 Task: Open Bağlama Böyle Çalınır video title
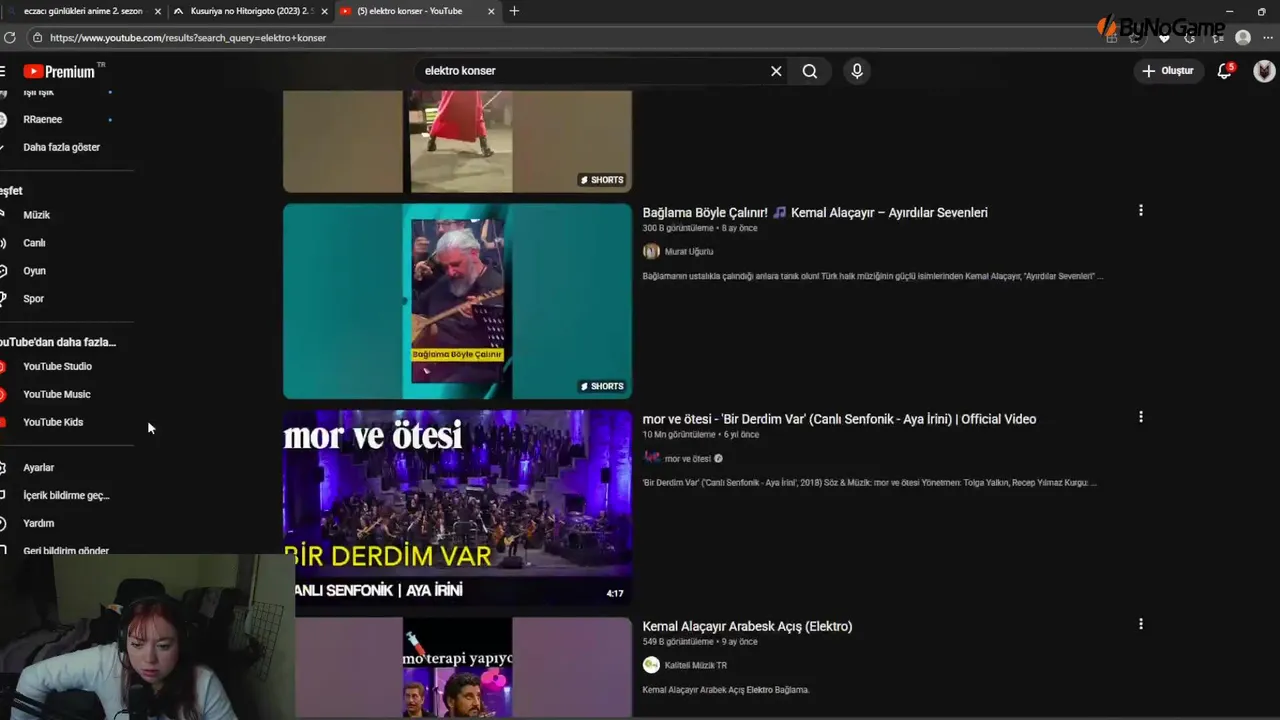815,213
